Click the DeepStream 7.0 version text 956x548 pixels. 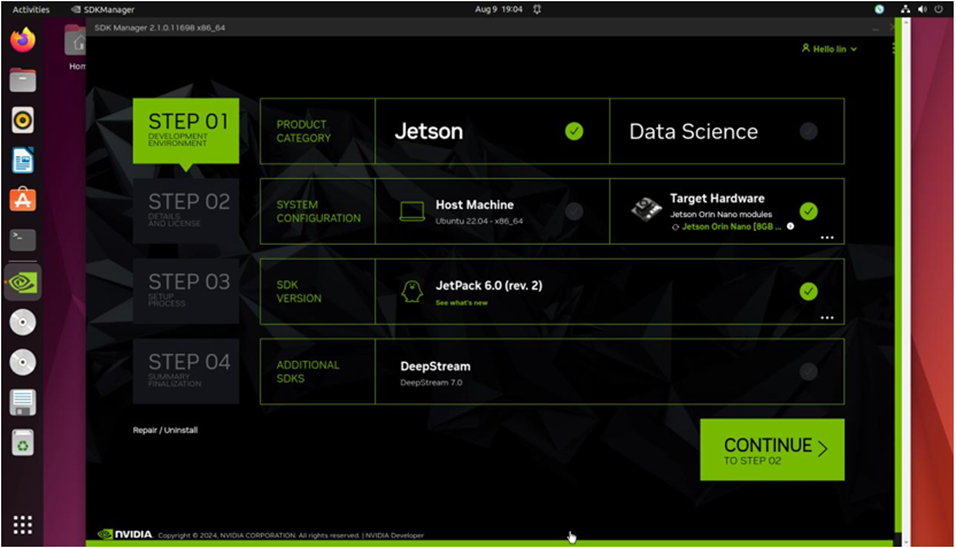click(431, 383)
